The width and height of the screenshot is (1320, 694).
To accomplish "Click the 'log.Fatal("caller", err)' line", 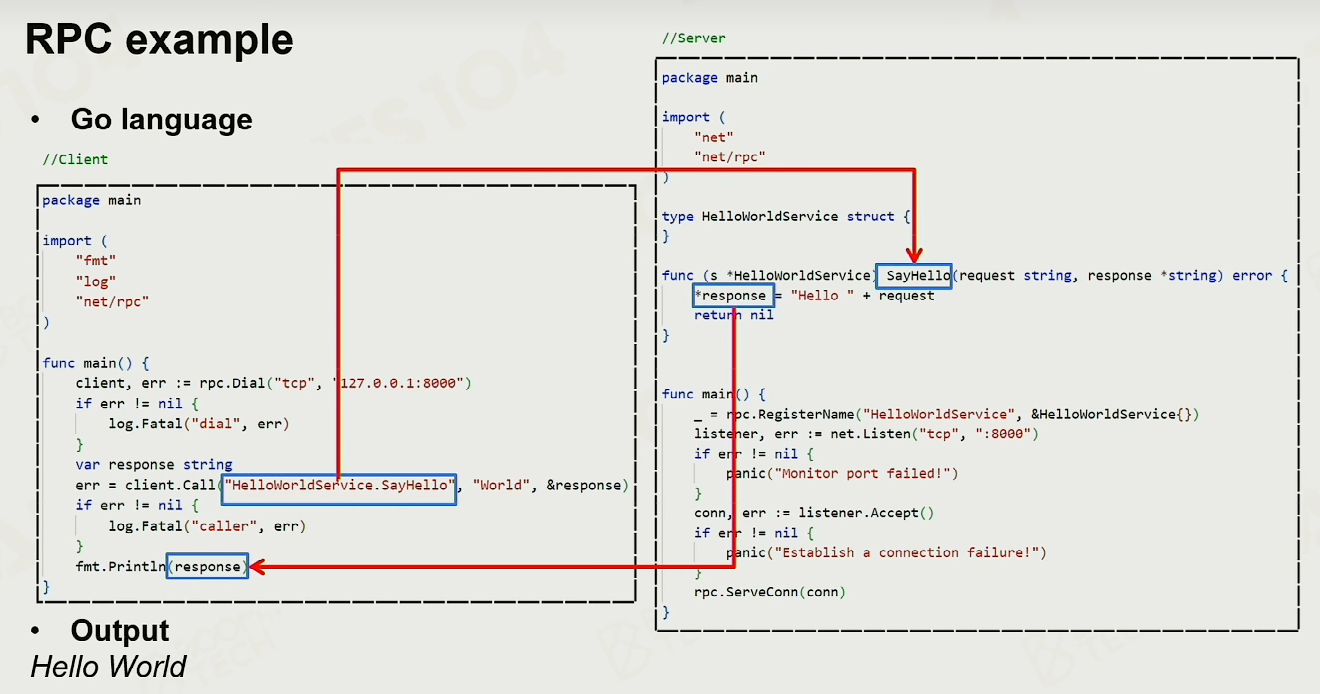I will [x=207, y=525].
